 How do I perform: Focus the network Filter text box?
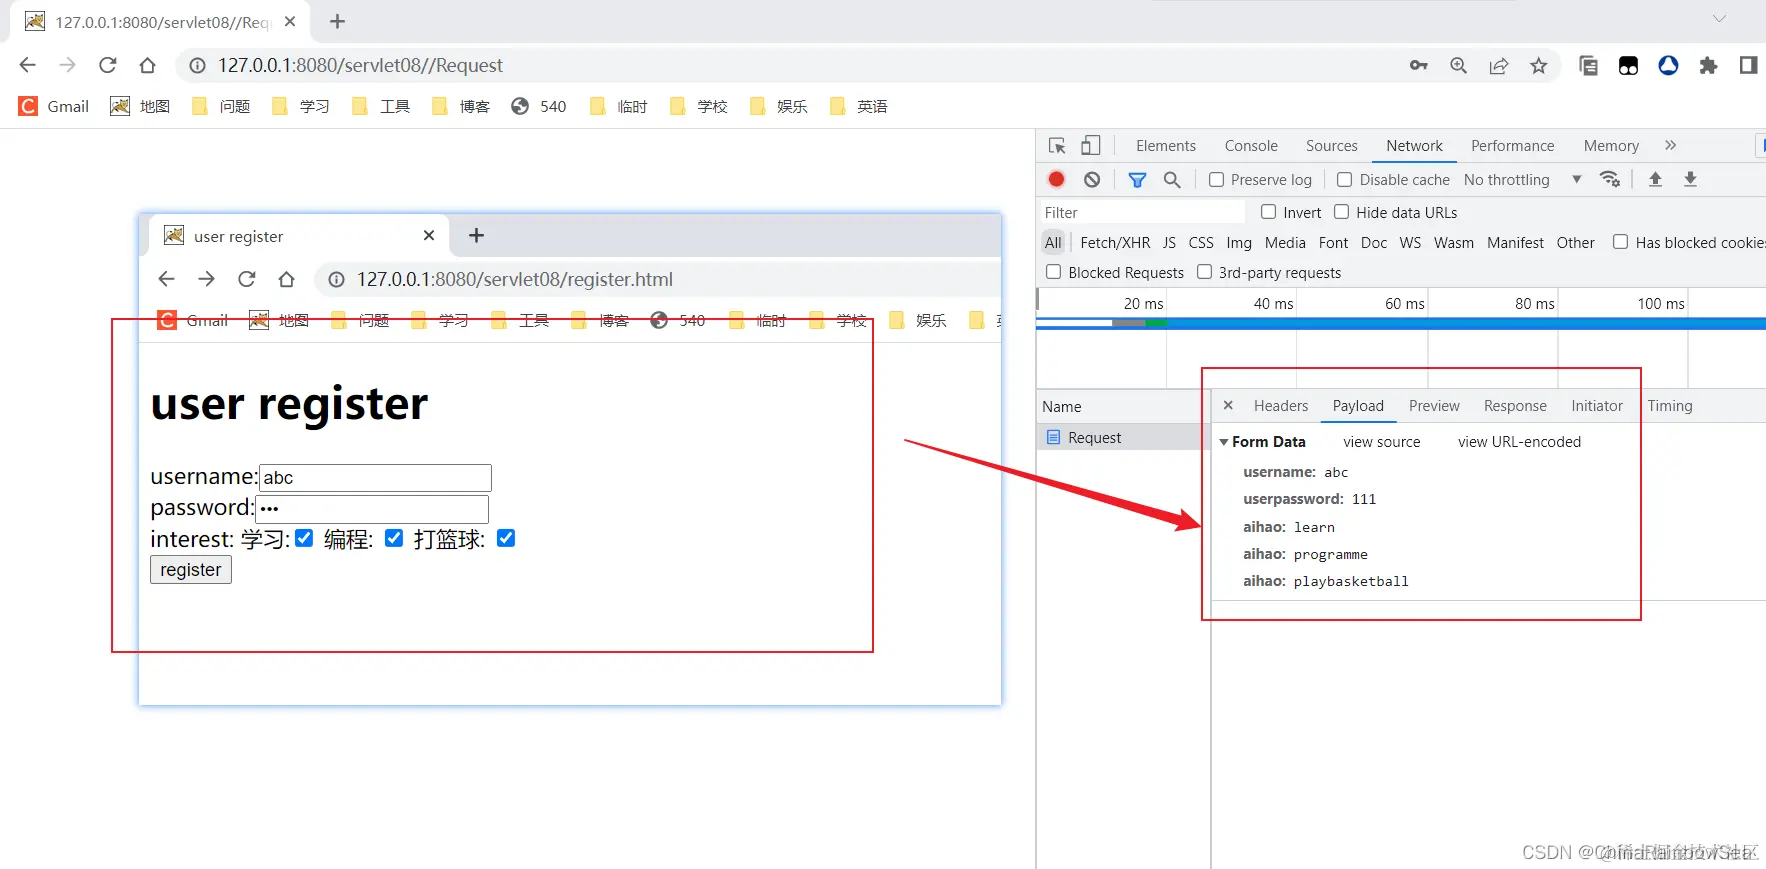click(1142, 212)
